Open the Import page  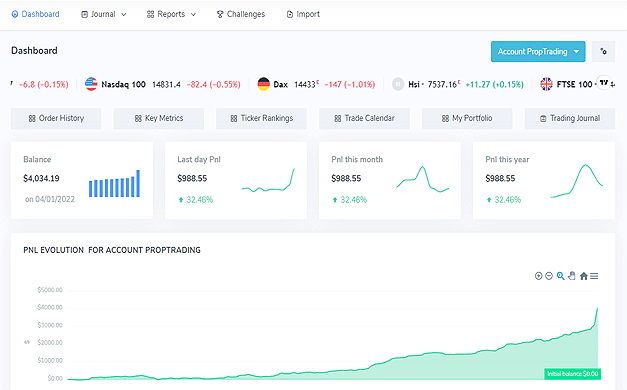point(303,14)
